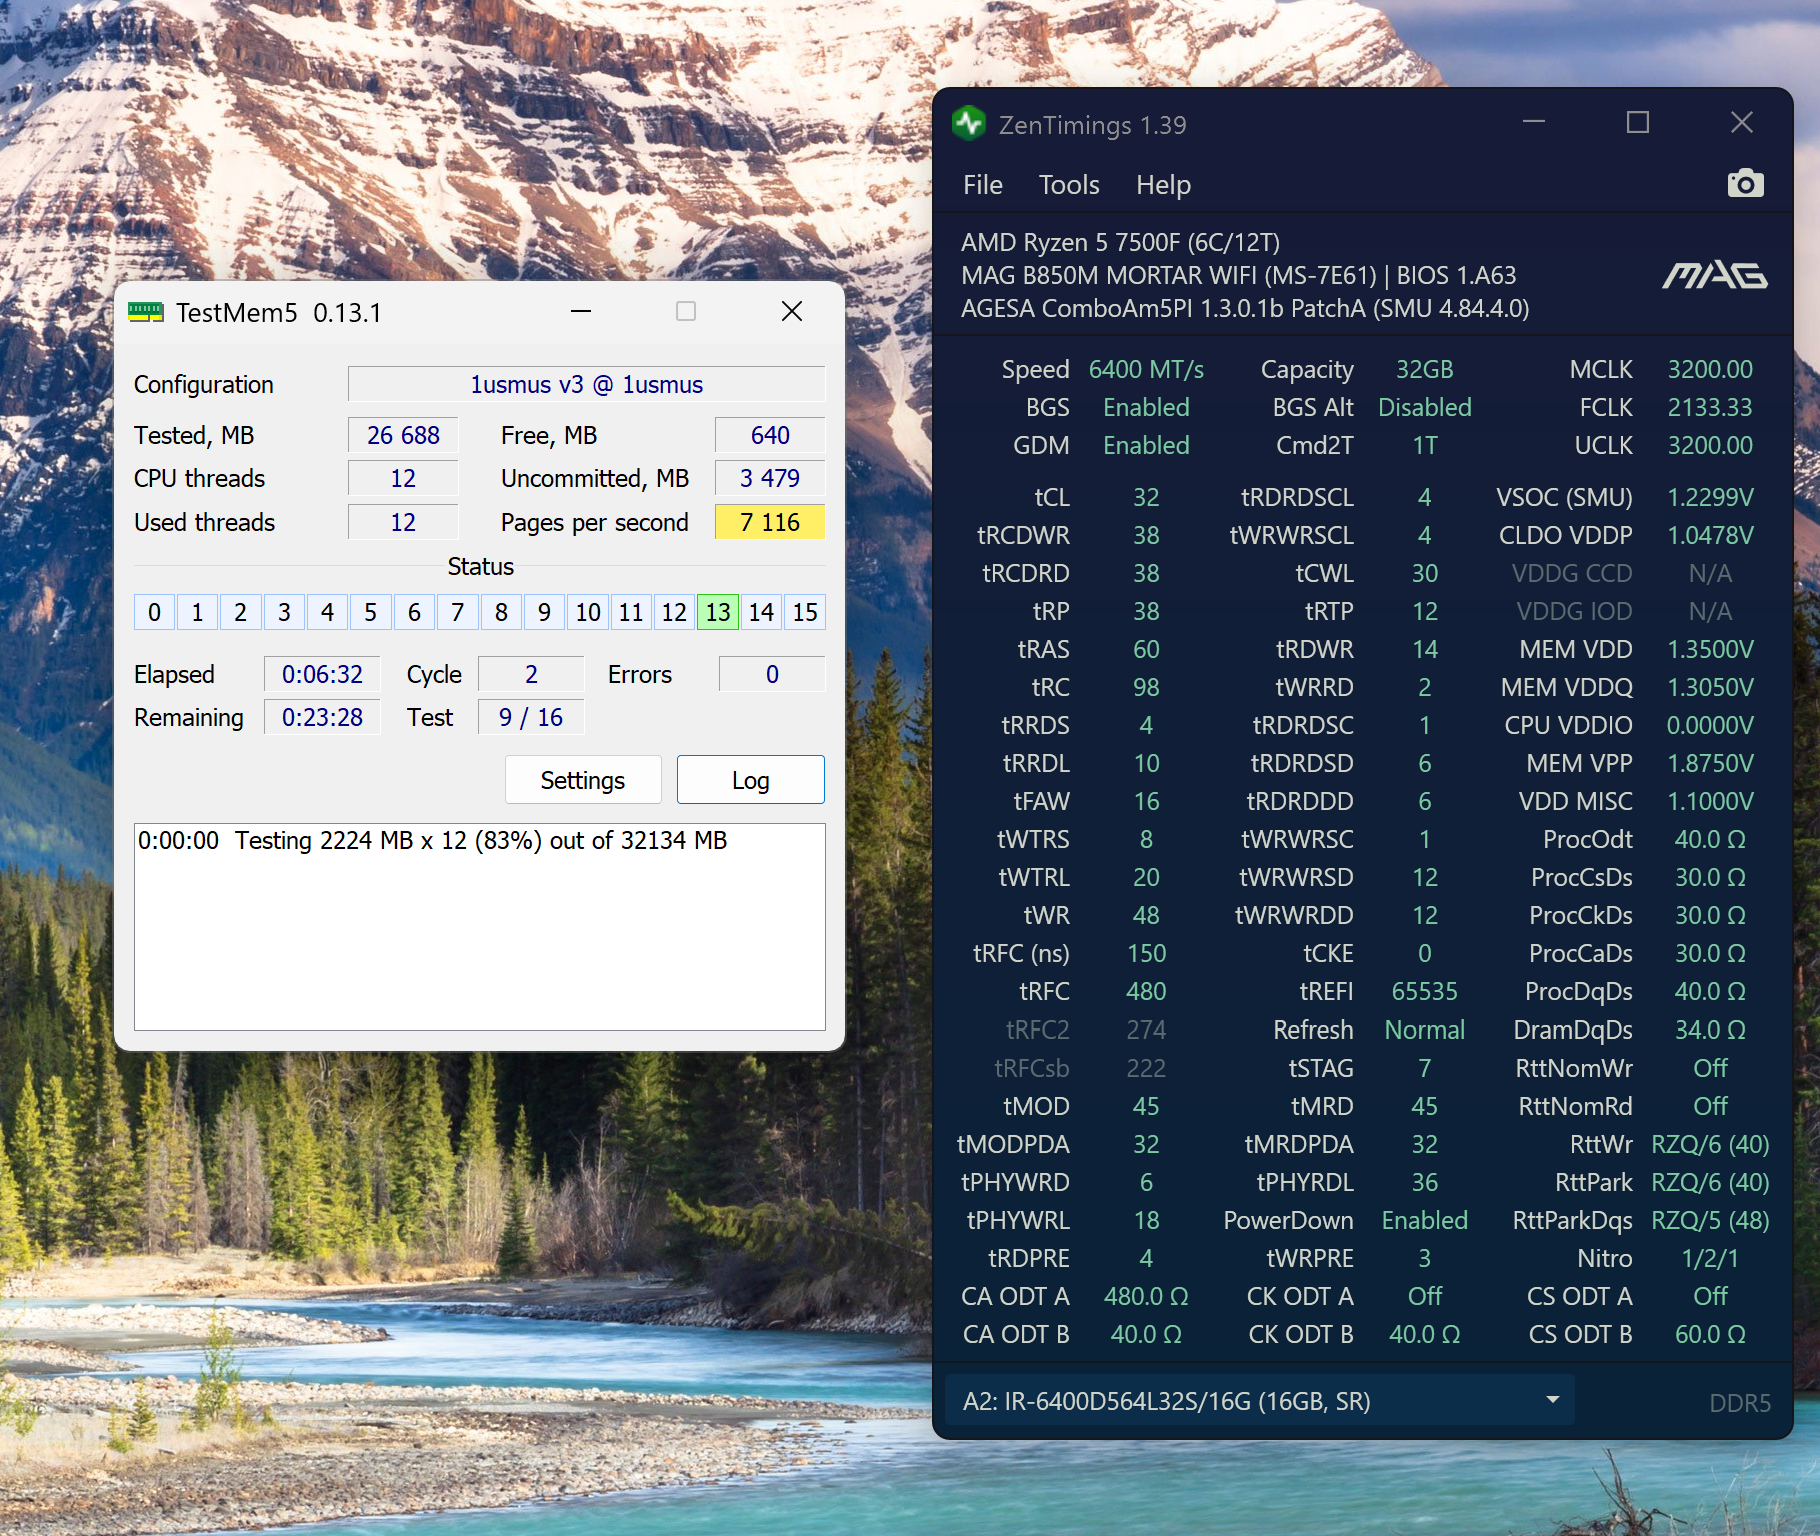Viewport: 1820px width, 1536px height.
Task: Click the tREFI value 65535
Action: (x=1425, y=991)
